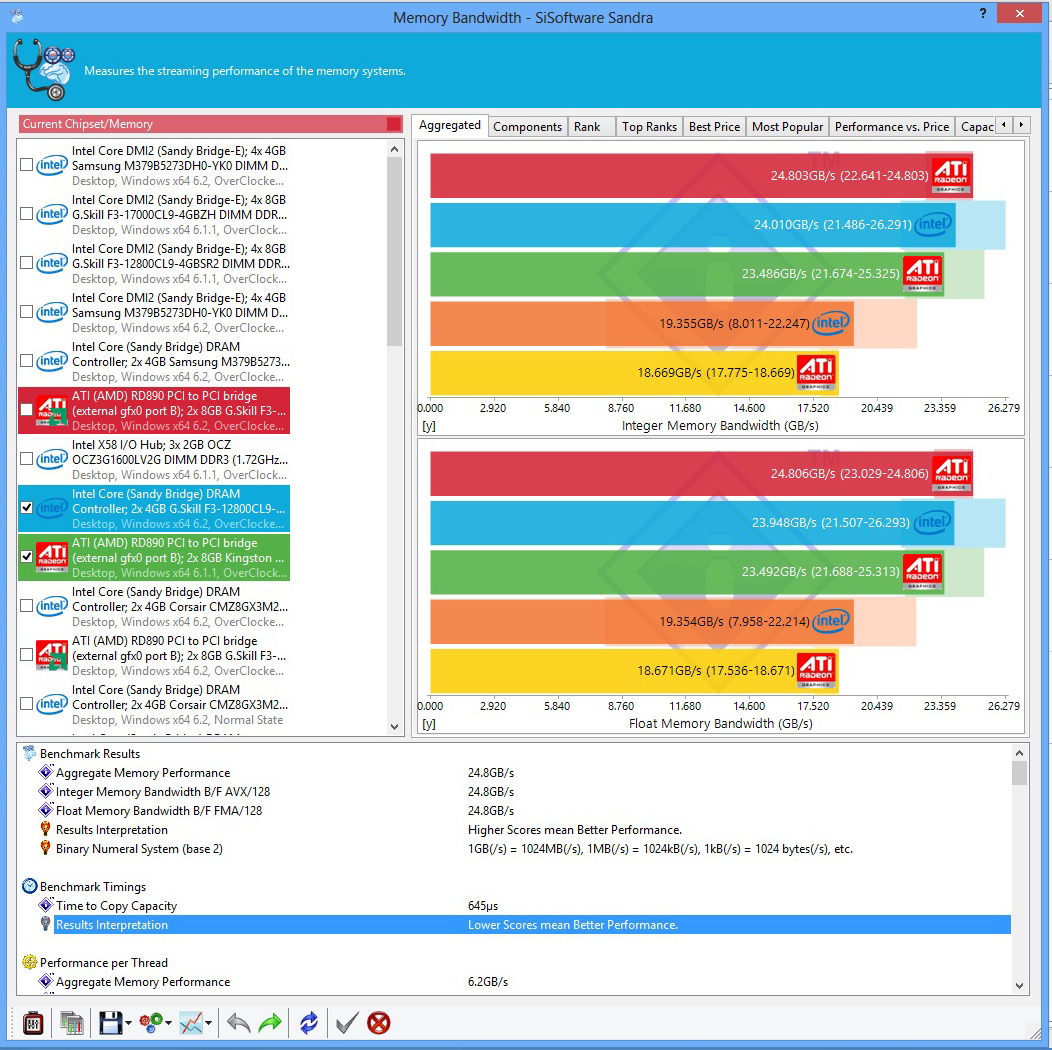The height and width of the screenshot is (1050, 1052).
Task: Click the clock icon beside Benchmark Timings
Action: (x=30, y=886)
